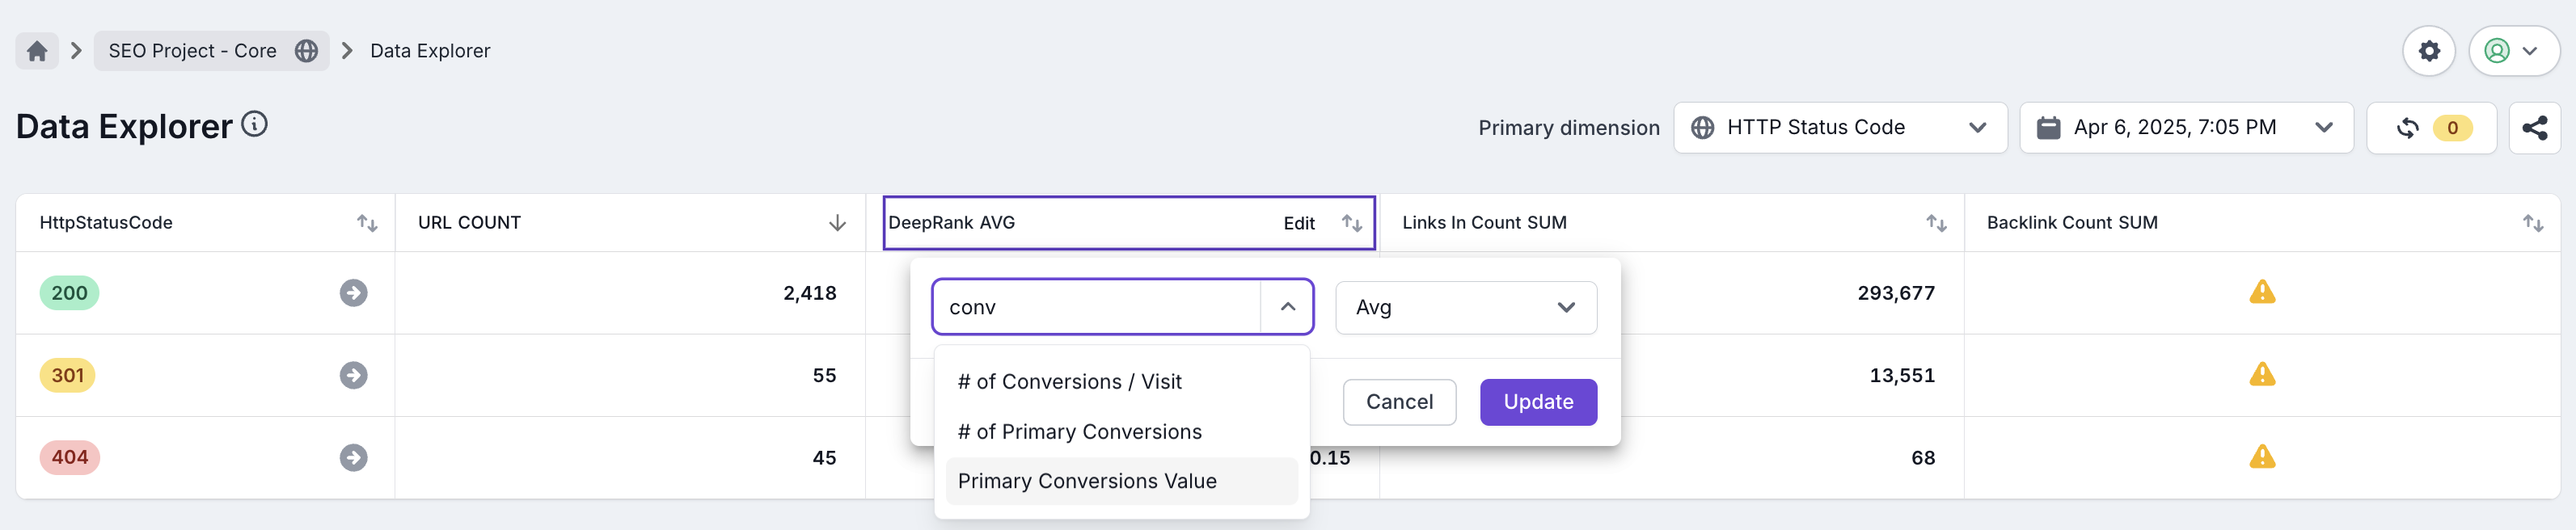The width and height of the screenshot is (2576, 530).
Task: Click the HttpStatusCode column header text
Action: pyautogui.click(x=106, y=223)
